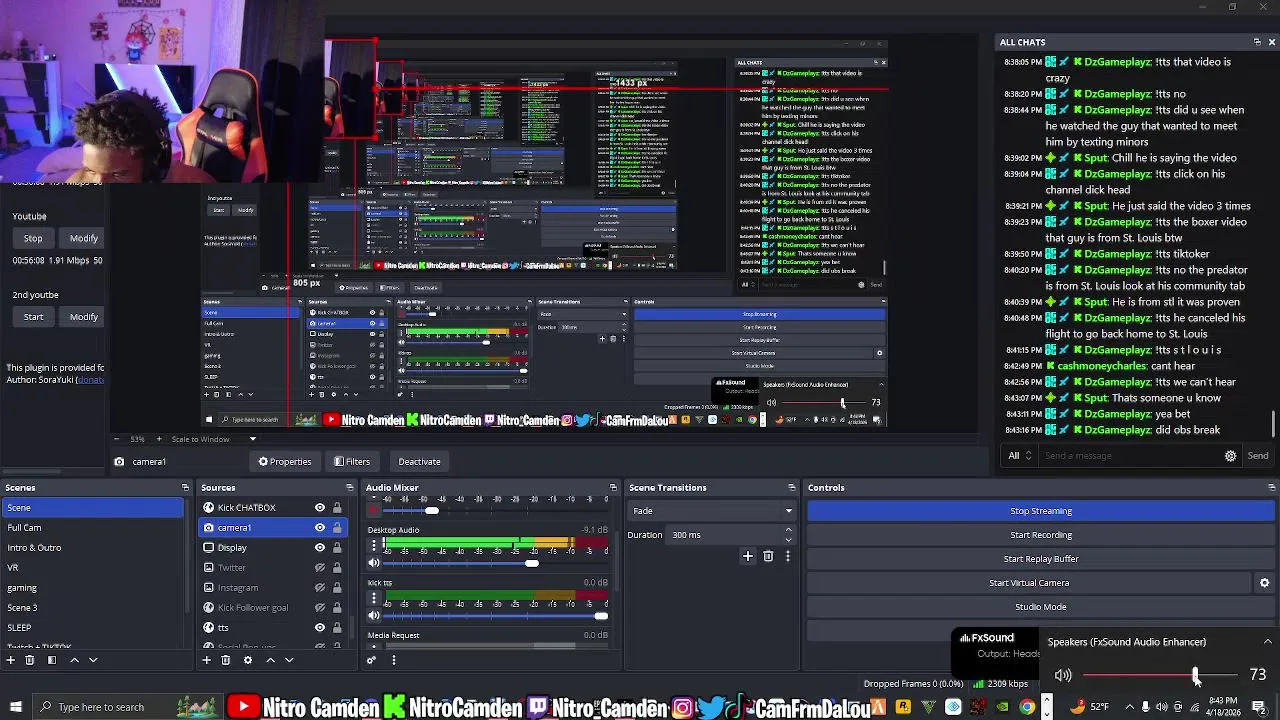Screen dimensions: 1280x720
Task: Move selected source down in Sources toolbar
Action: pos(289,660)
